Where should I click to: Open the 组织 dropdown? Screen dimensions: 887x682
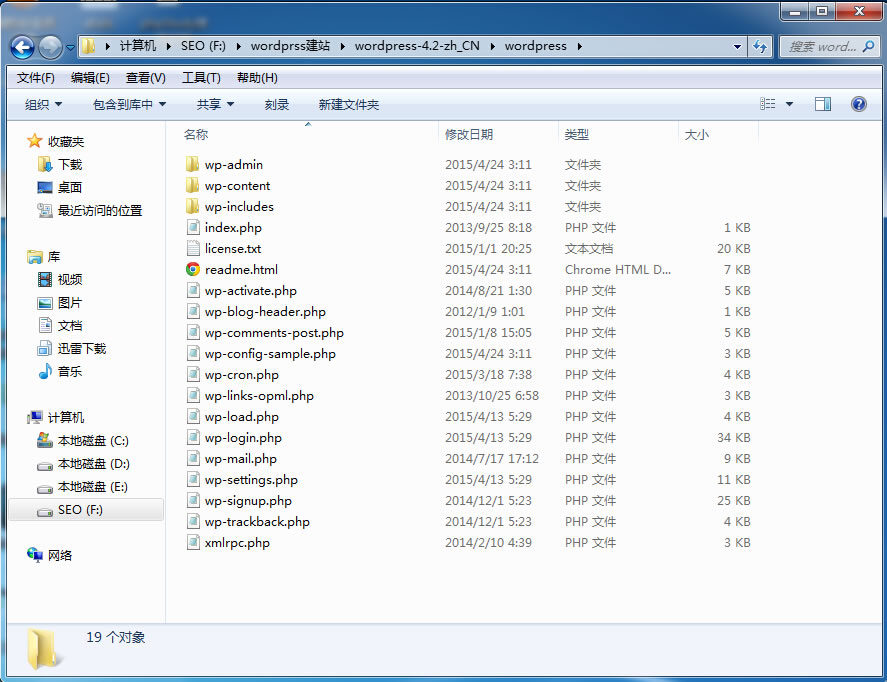(43, 105)
